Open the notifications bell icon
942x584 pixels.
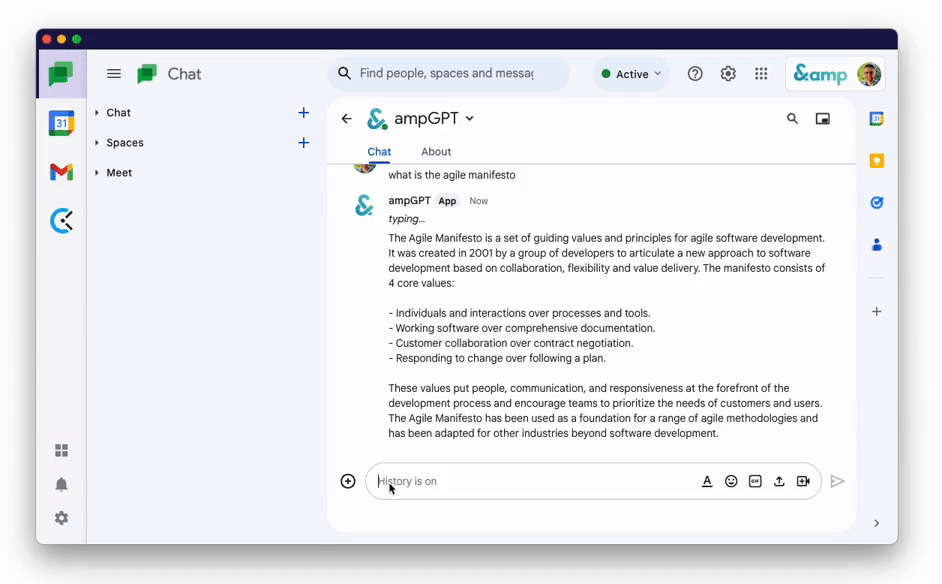(x=61, y=484)
